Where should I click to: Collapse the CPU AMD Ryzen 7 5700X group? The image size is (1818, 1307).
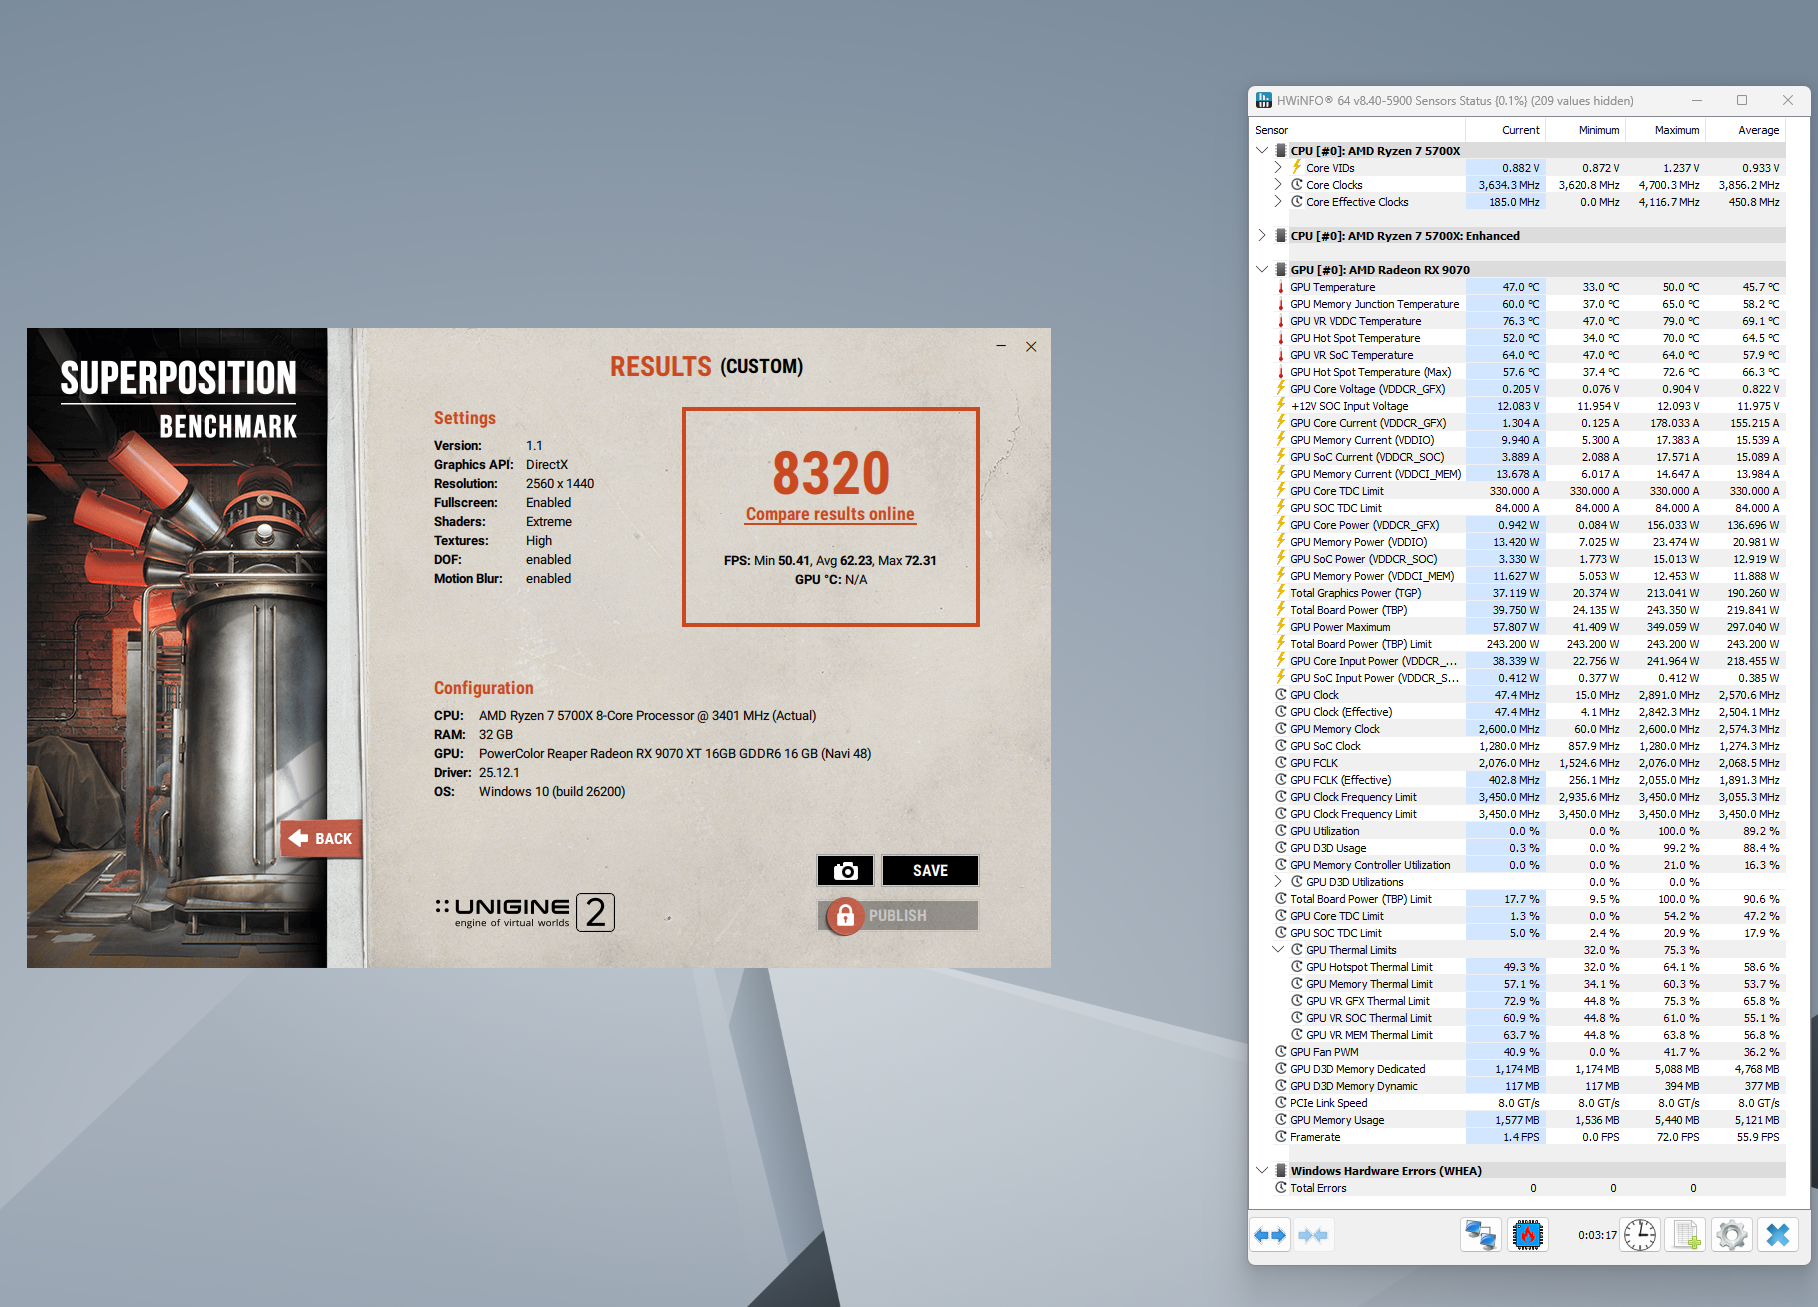point(1262,151)
